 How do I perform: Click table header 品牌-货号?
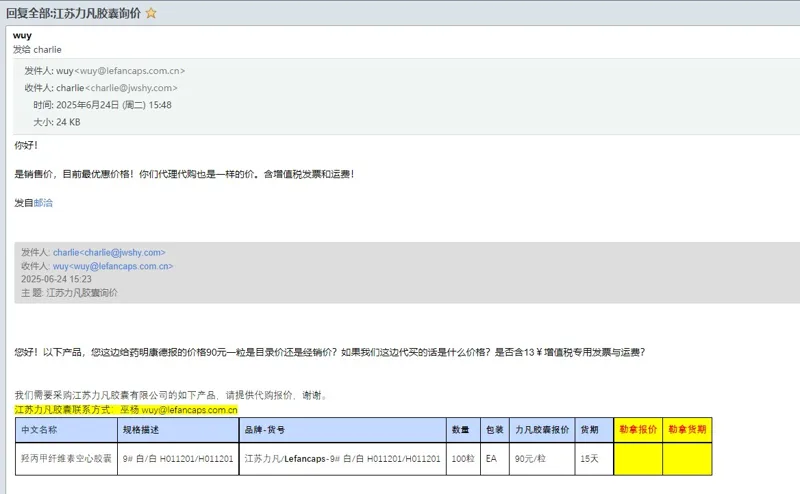tap(343, 430)
